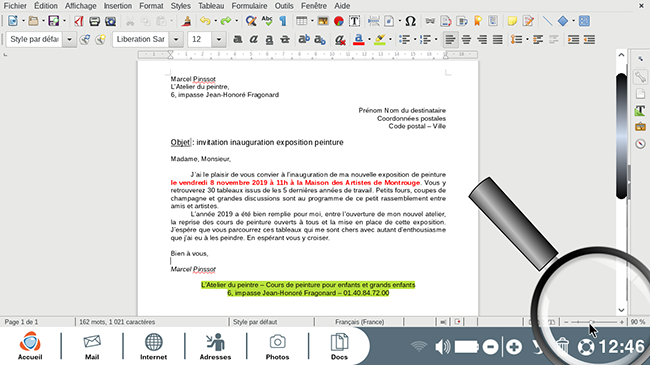This screenshot has width=650, height=365.
Task: Toggle bulleted list
Action: 404,39
